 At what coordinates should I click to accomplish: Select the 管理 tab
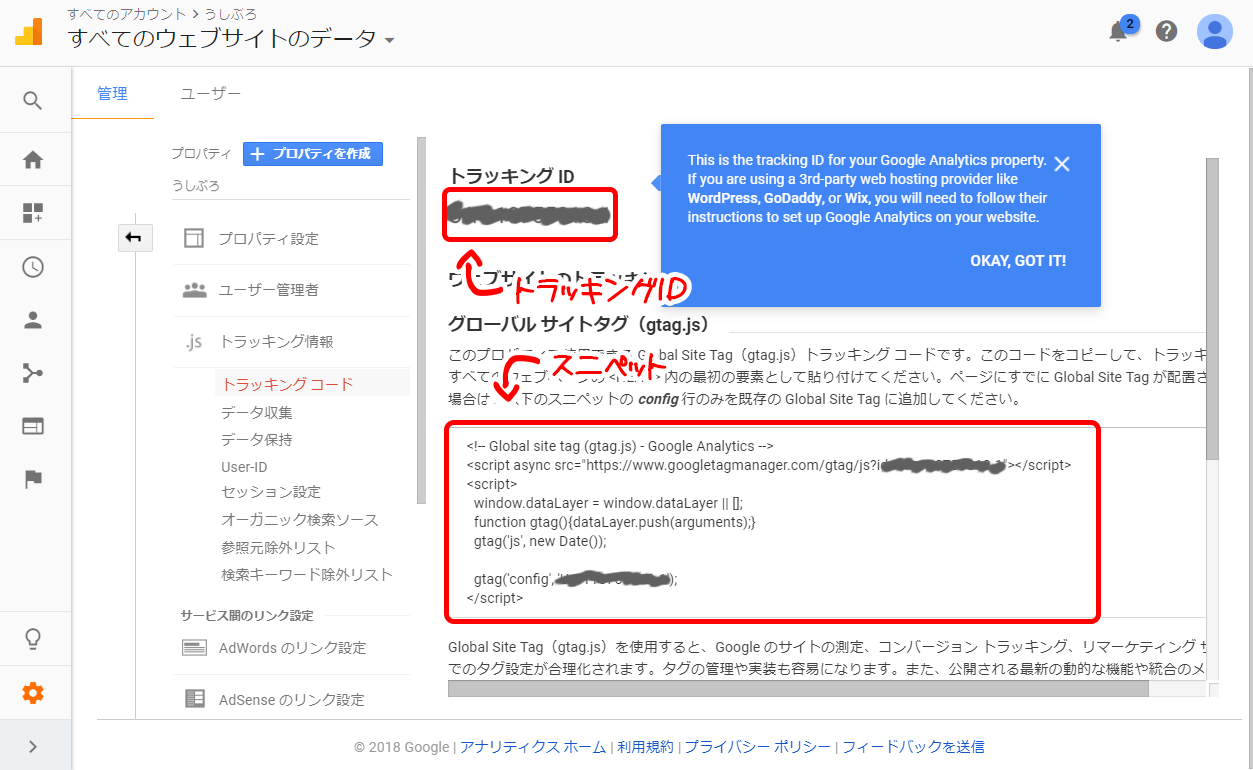point(113,93)
